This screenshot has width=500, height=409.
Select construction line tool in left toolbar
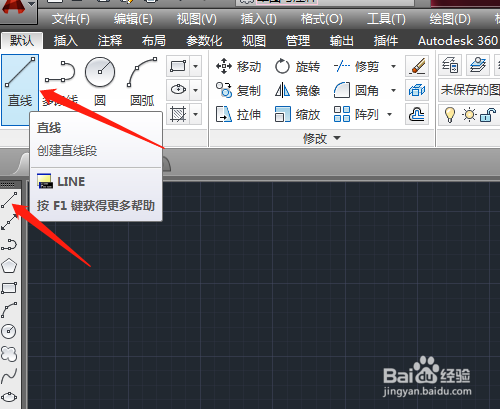point(9,222)
